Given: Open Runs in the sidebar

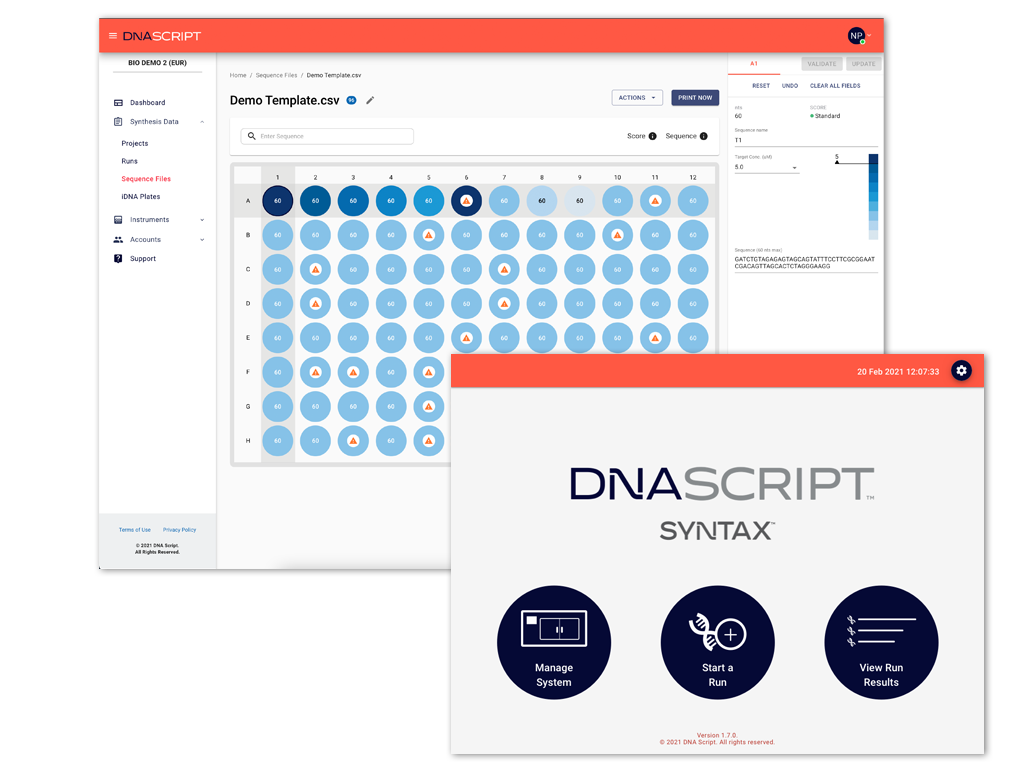Looking at the screenshot, I should tap(129, 161).
